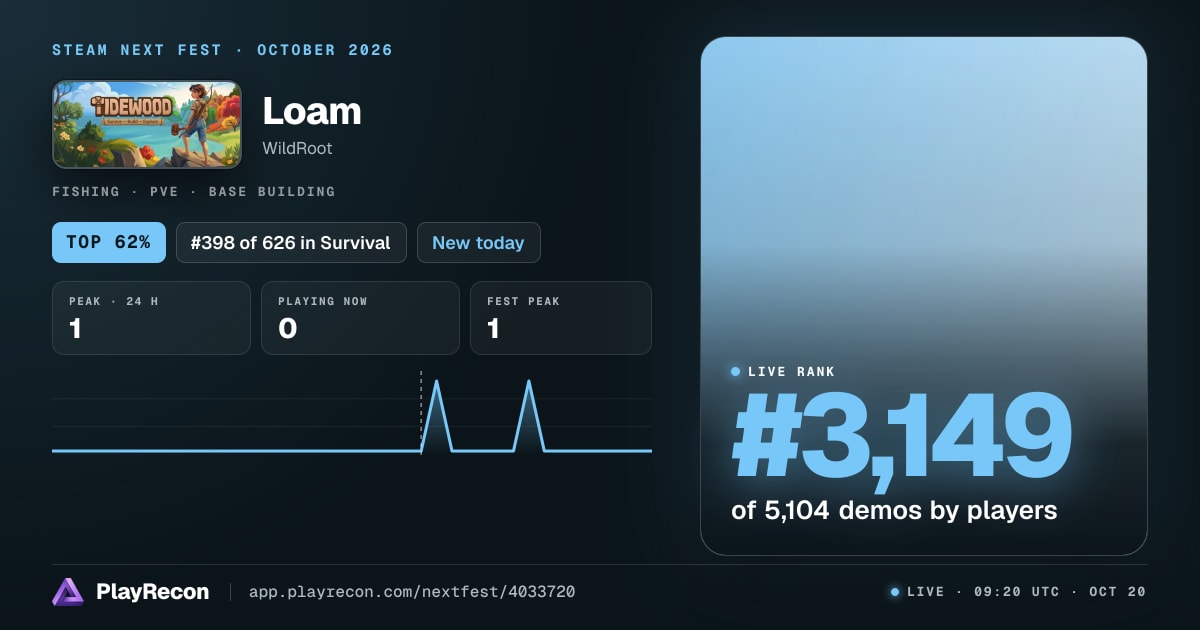This screenshot has height=630, width=1200.
Task: Click the dashed marker on the player chart
Action: 421,411
